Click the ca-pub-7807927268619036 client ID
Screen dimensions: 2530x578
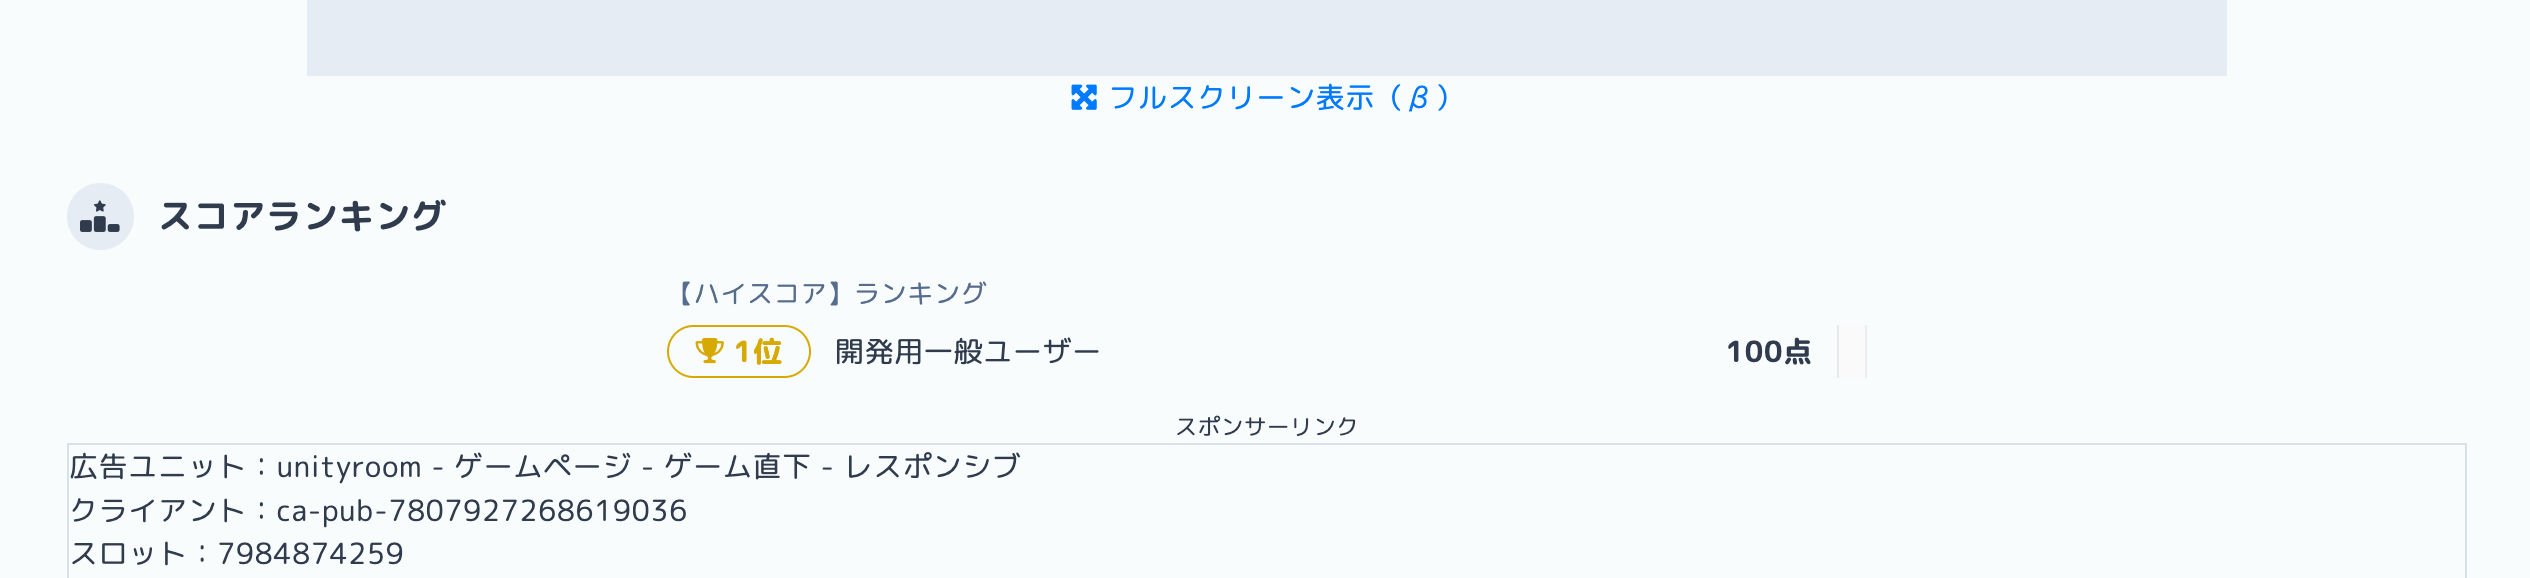[x=481, y=511]
